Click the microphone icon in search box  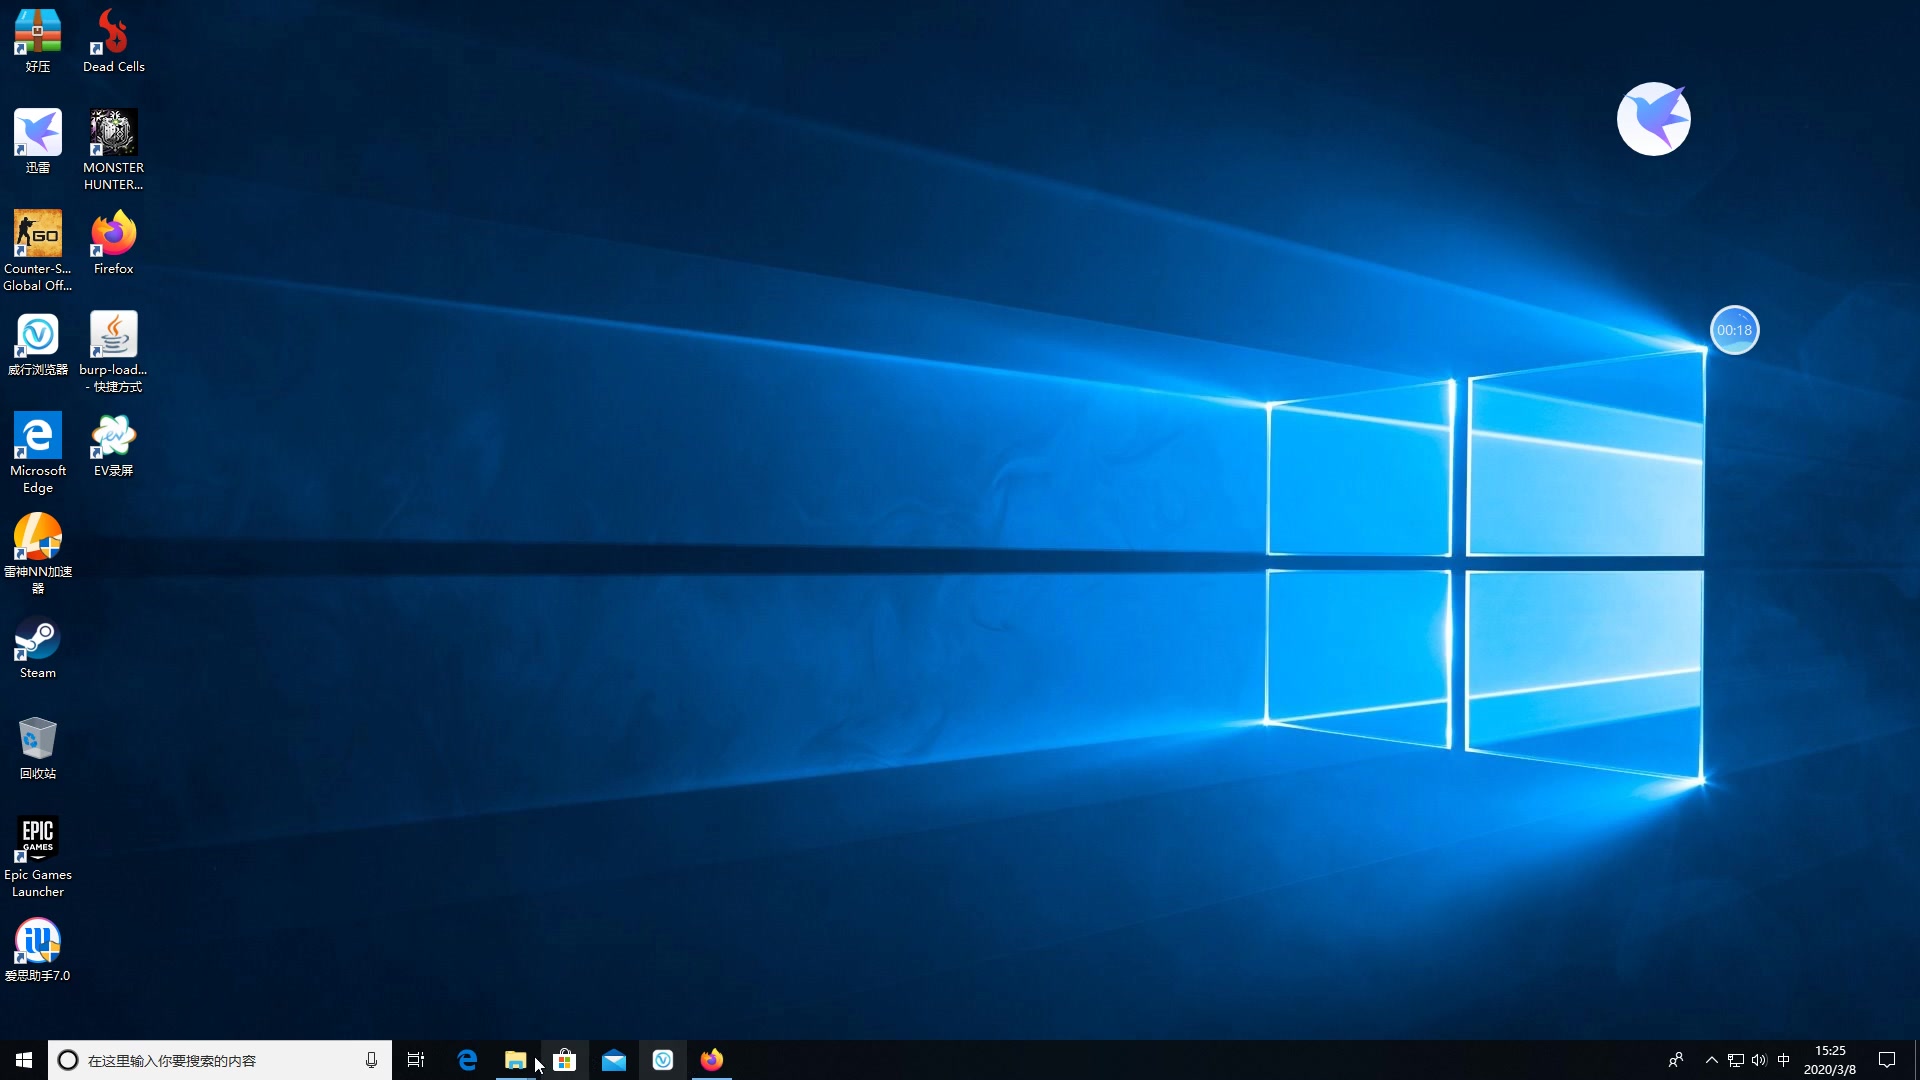371,1060
